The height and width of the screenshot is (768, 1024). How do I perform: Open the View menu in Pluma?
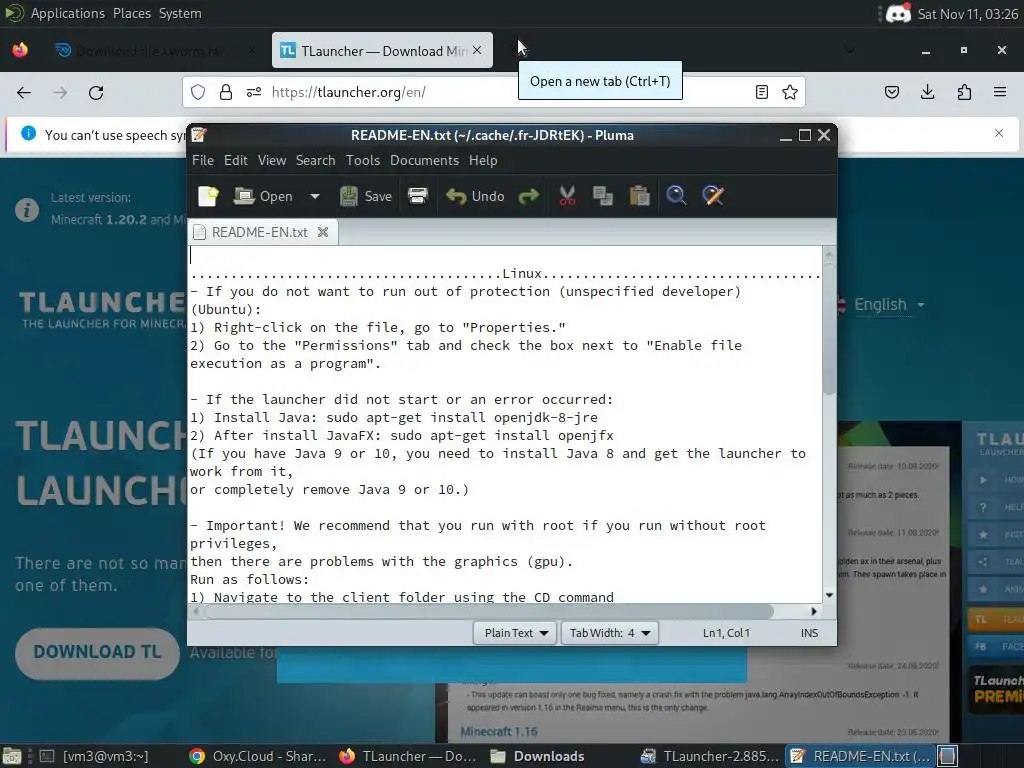pyautogui.click(x=272, y=160)
